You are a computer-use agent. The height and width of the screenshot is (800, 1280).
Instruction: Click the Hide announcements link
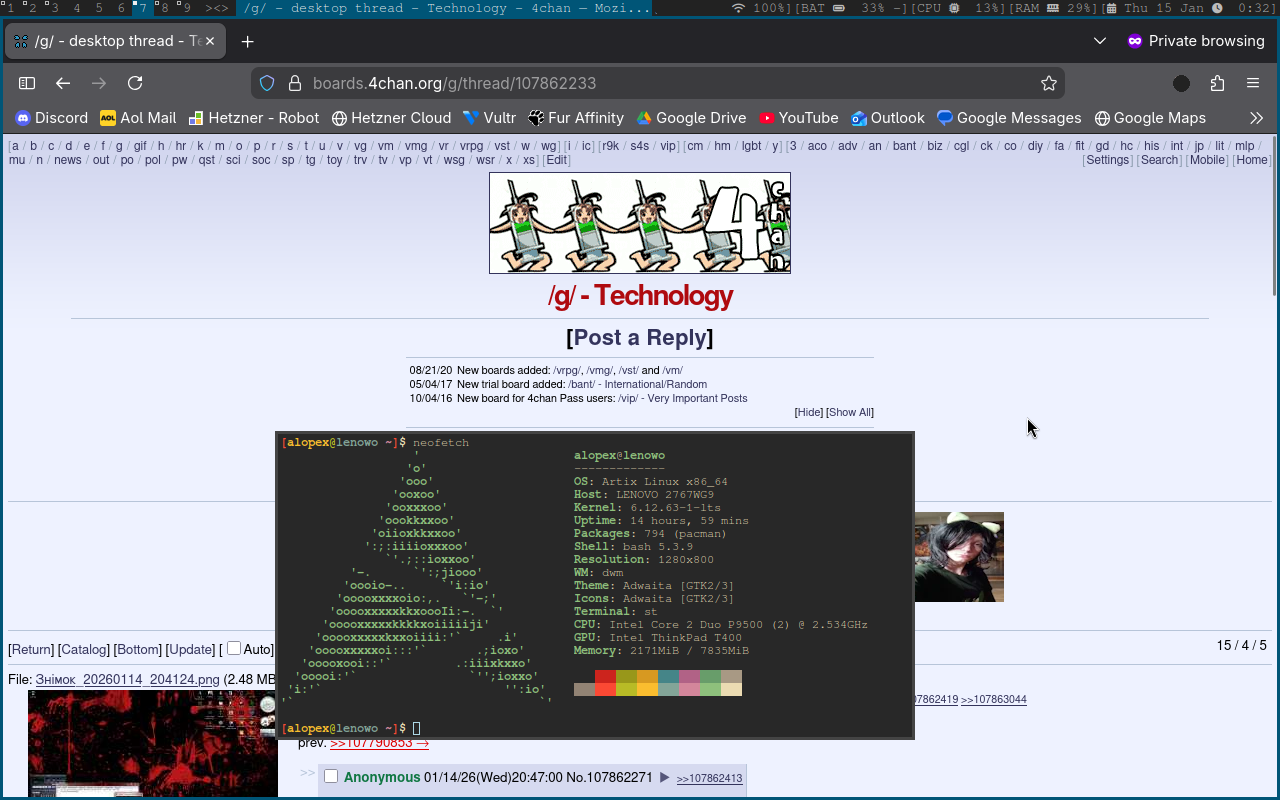tap(808, 412)
